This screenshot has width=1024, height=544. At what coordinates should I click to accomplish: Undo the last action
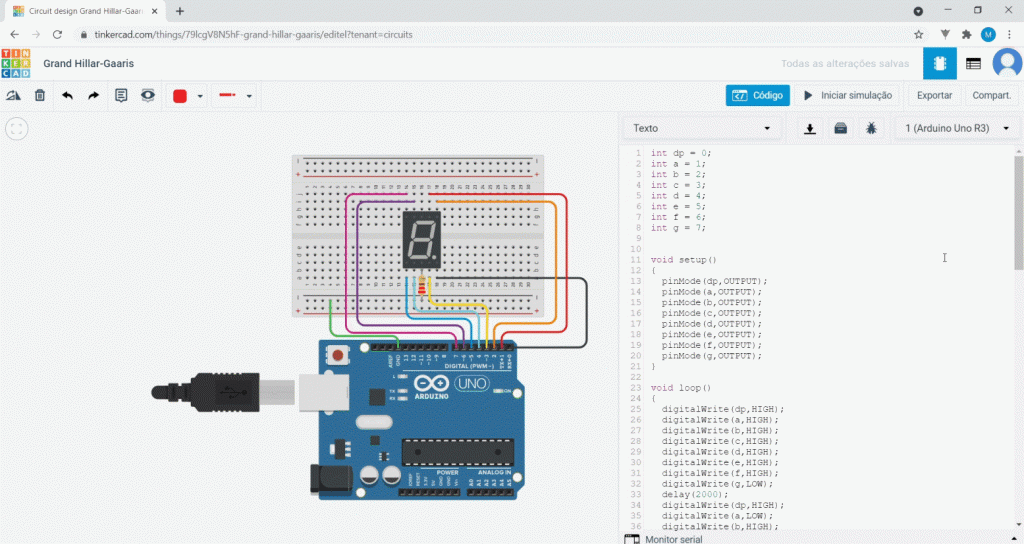67,96
